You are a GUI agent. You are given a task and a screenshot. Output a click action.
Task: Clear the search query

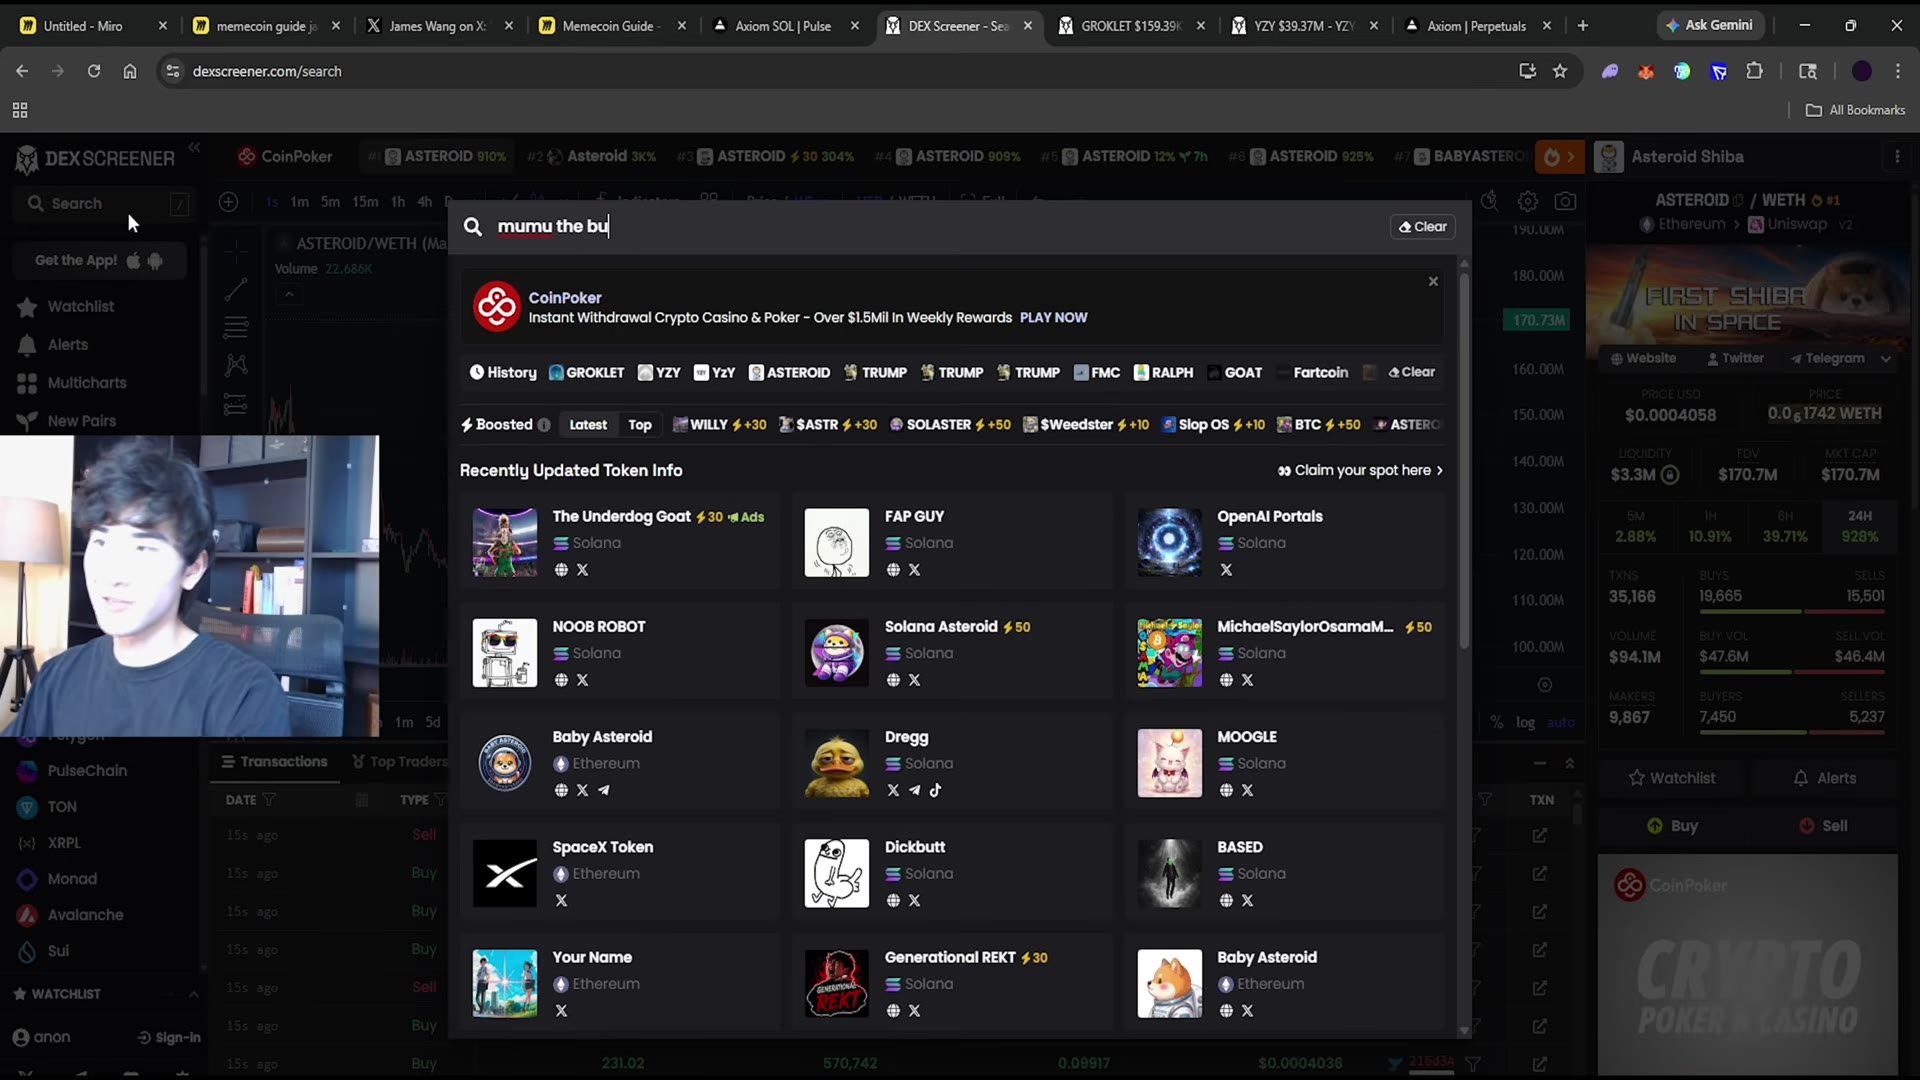click(1423, 227)
